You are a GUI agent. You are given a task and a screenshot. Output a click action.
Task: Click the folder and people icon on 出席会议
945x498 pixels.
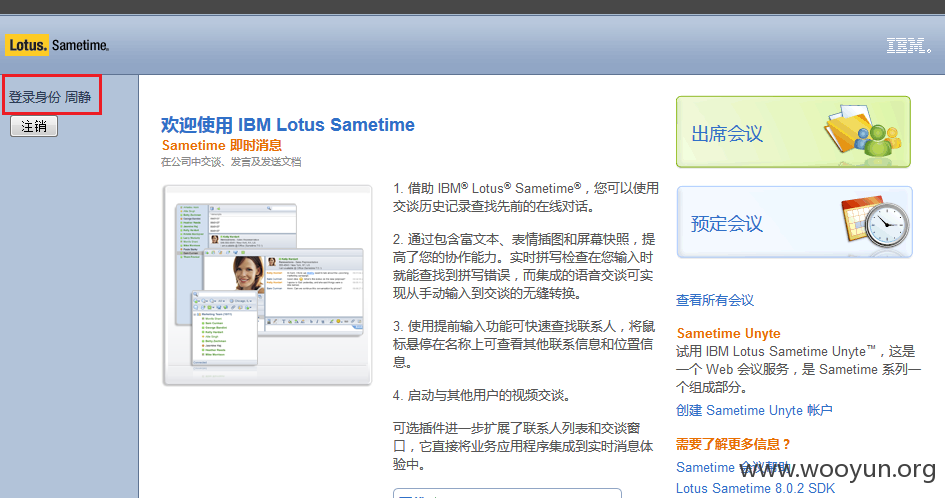(x=864, y=131)
